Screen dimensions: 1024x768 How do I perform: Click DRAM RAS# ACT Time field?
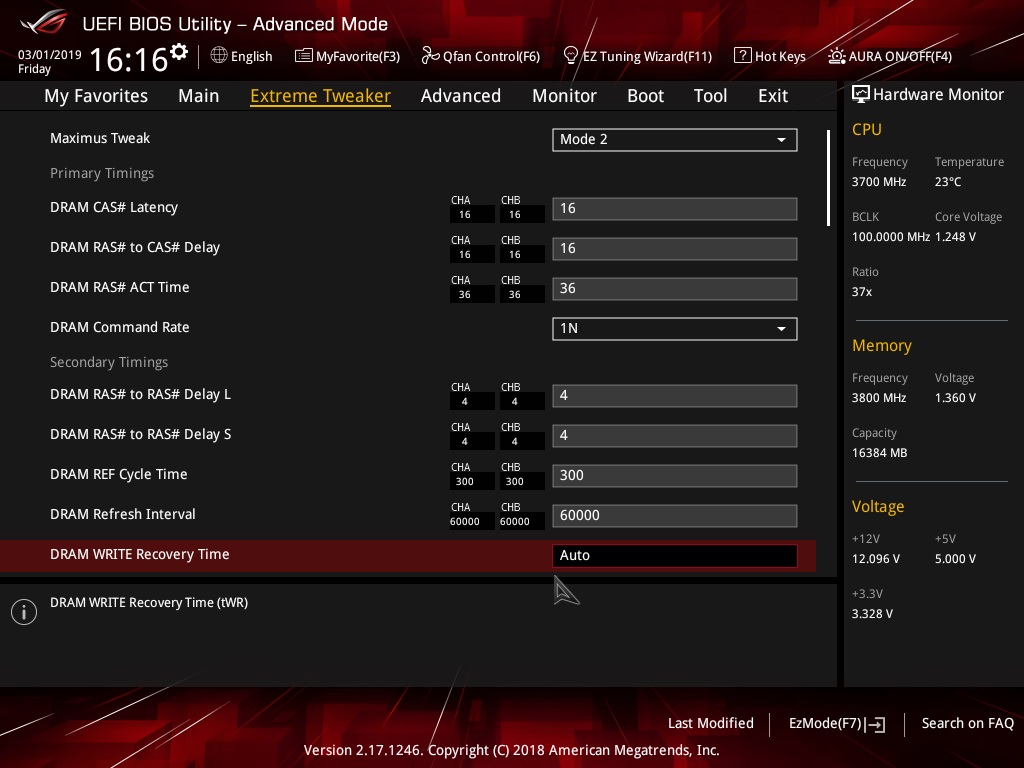[x=675, y=289]
